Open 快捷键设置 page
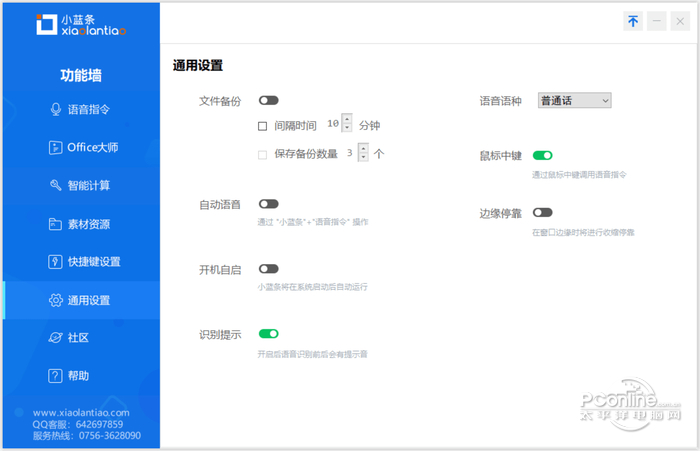Screen dimensions: 700x451 [81, 262]
